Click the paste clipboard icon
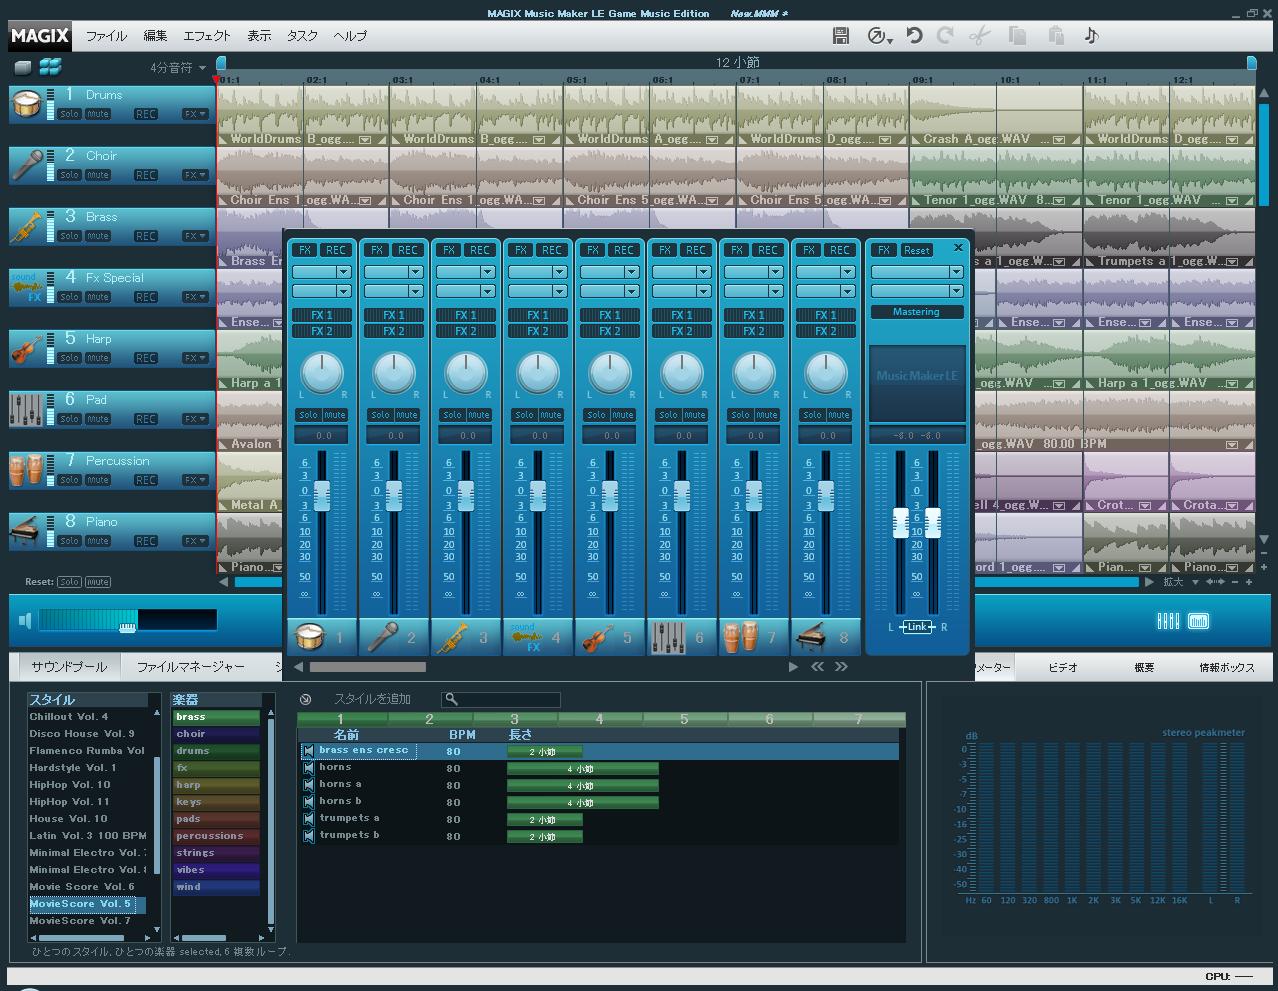 1055,36
